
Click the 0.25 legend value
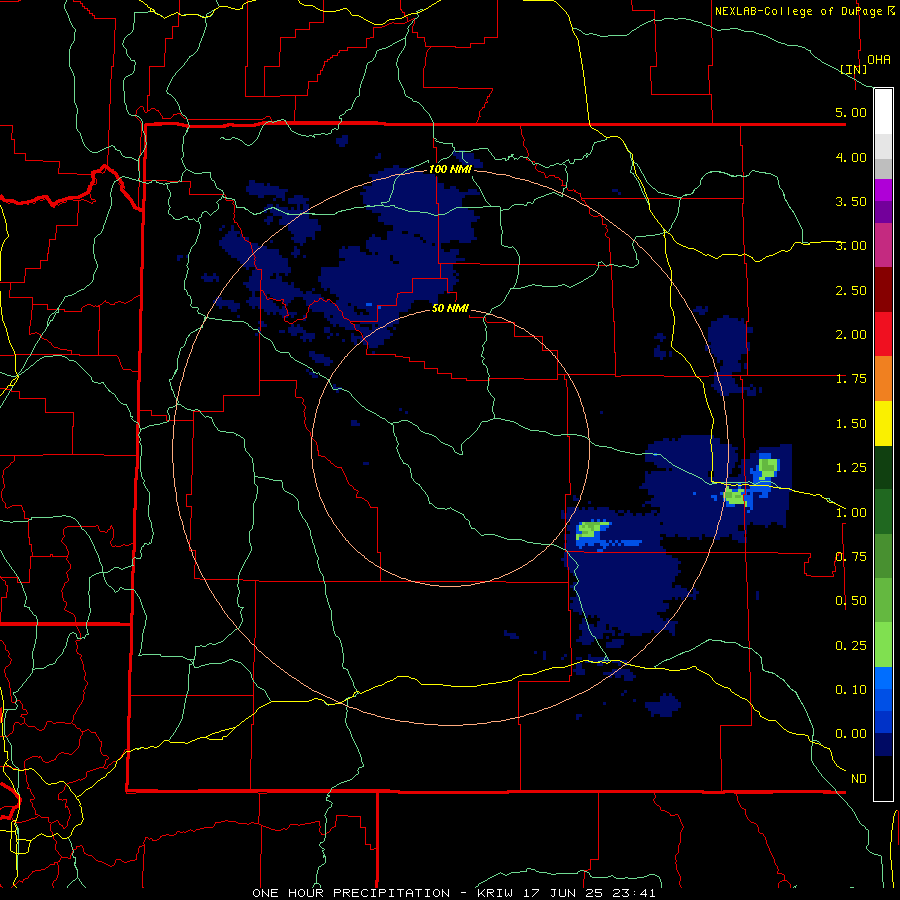851,646
